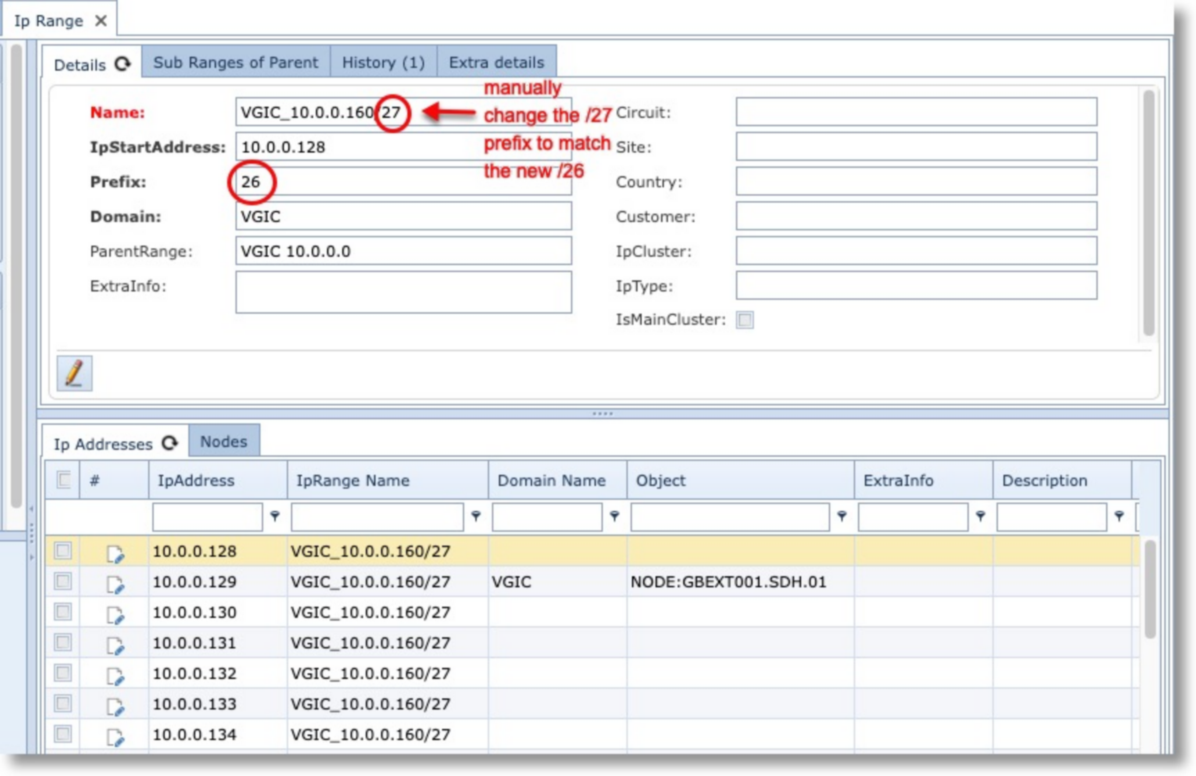Toggle the select-all checkbox in grid header

tap(63, 480)
